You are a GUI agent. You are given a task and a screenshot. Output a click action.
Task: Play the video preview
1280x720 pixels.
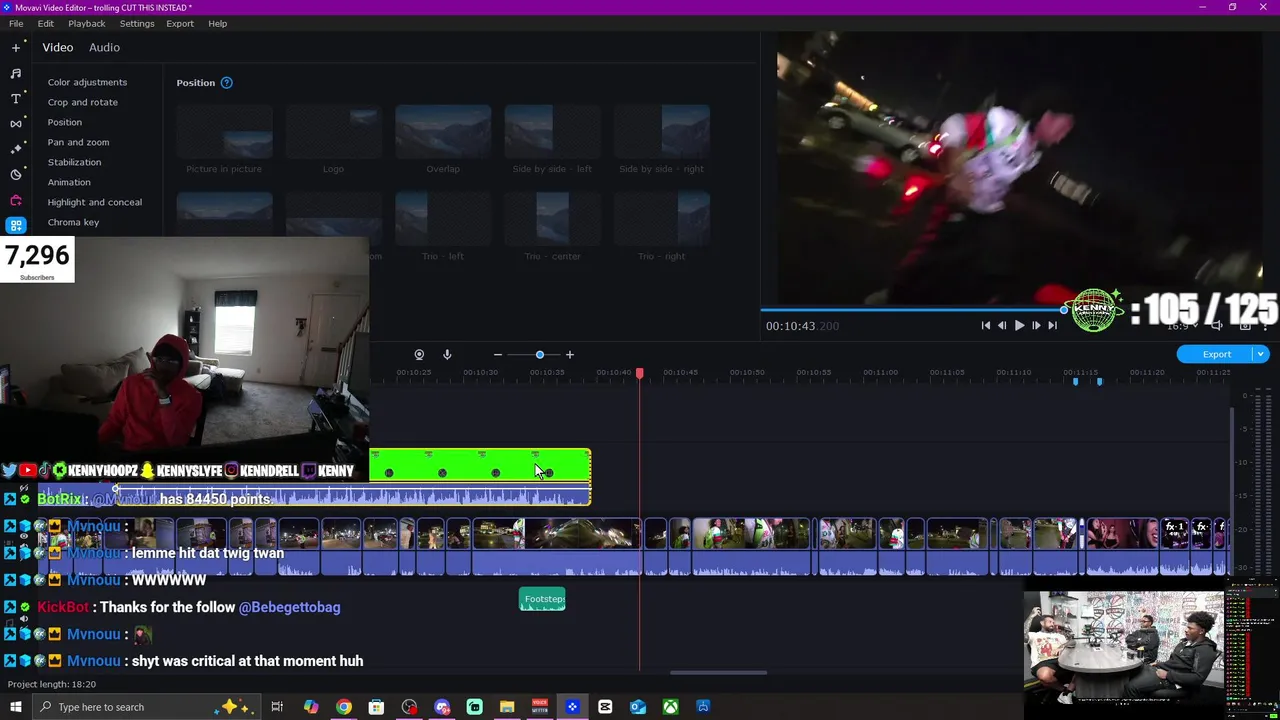click(1019, 325)
